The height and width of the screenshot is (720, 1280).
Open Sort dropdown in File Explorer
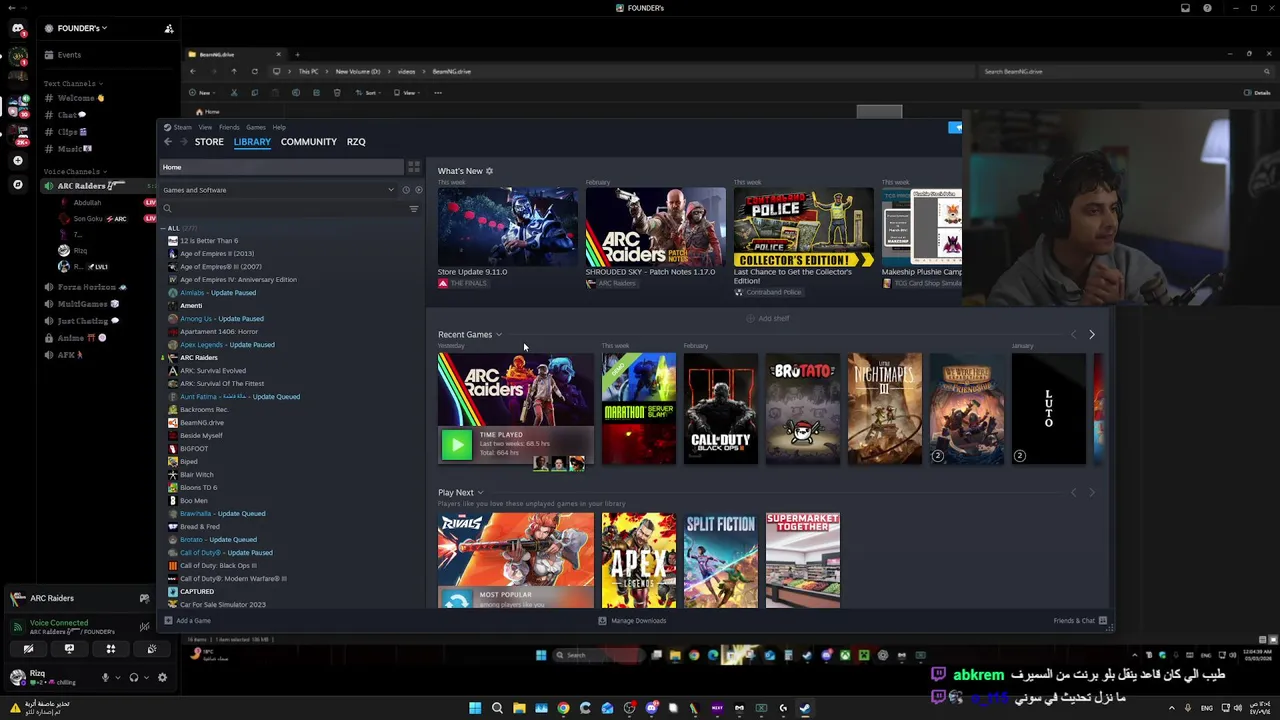(x=370, y=93)
